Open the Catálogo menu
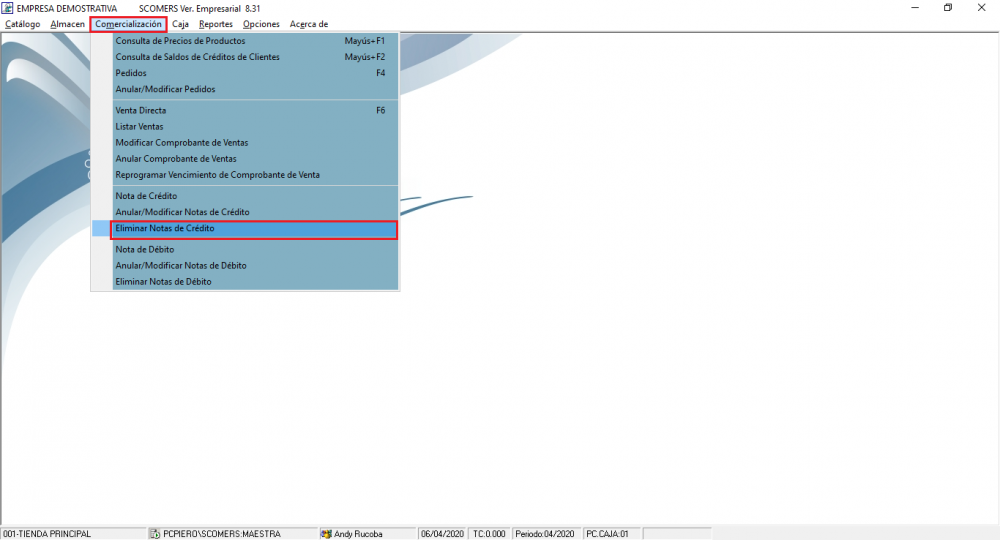 tap(22, 24)
